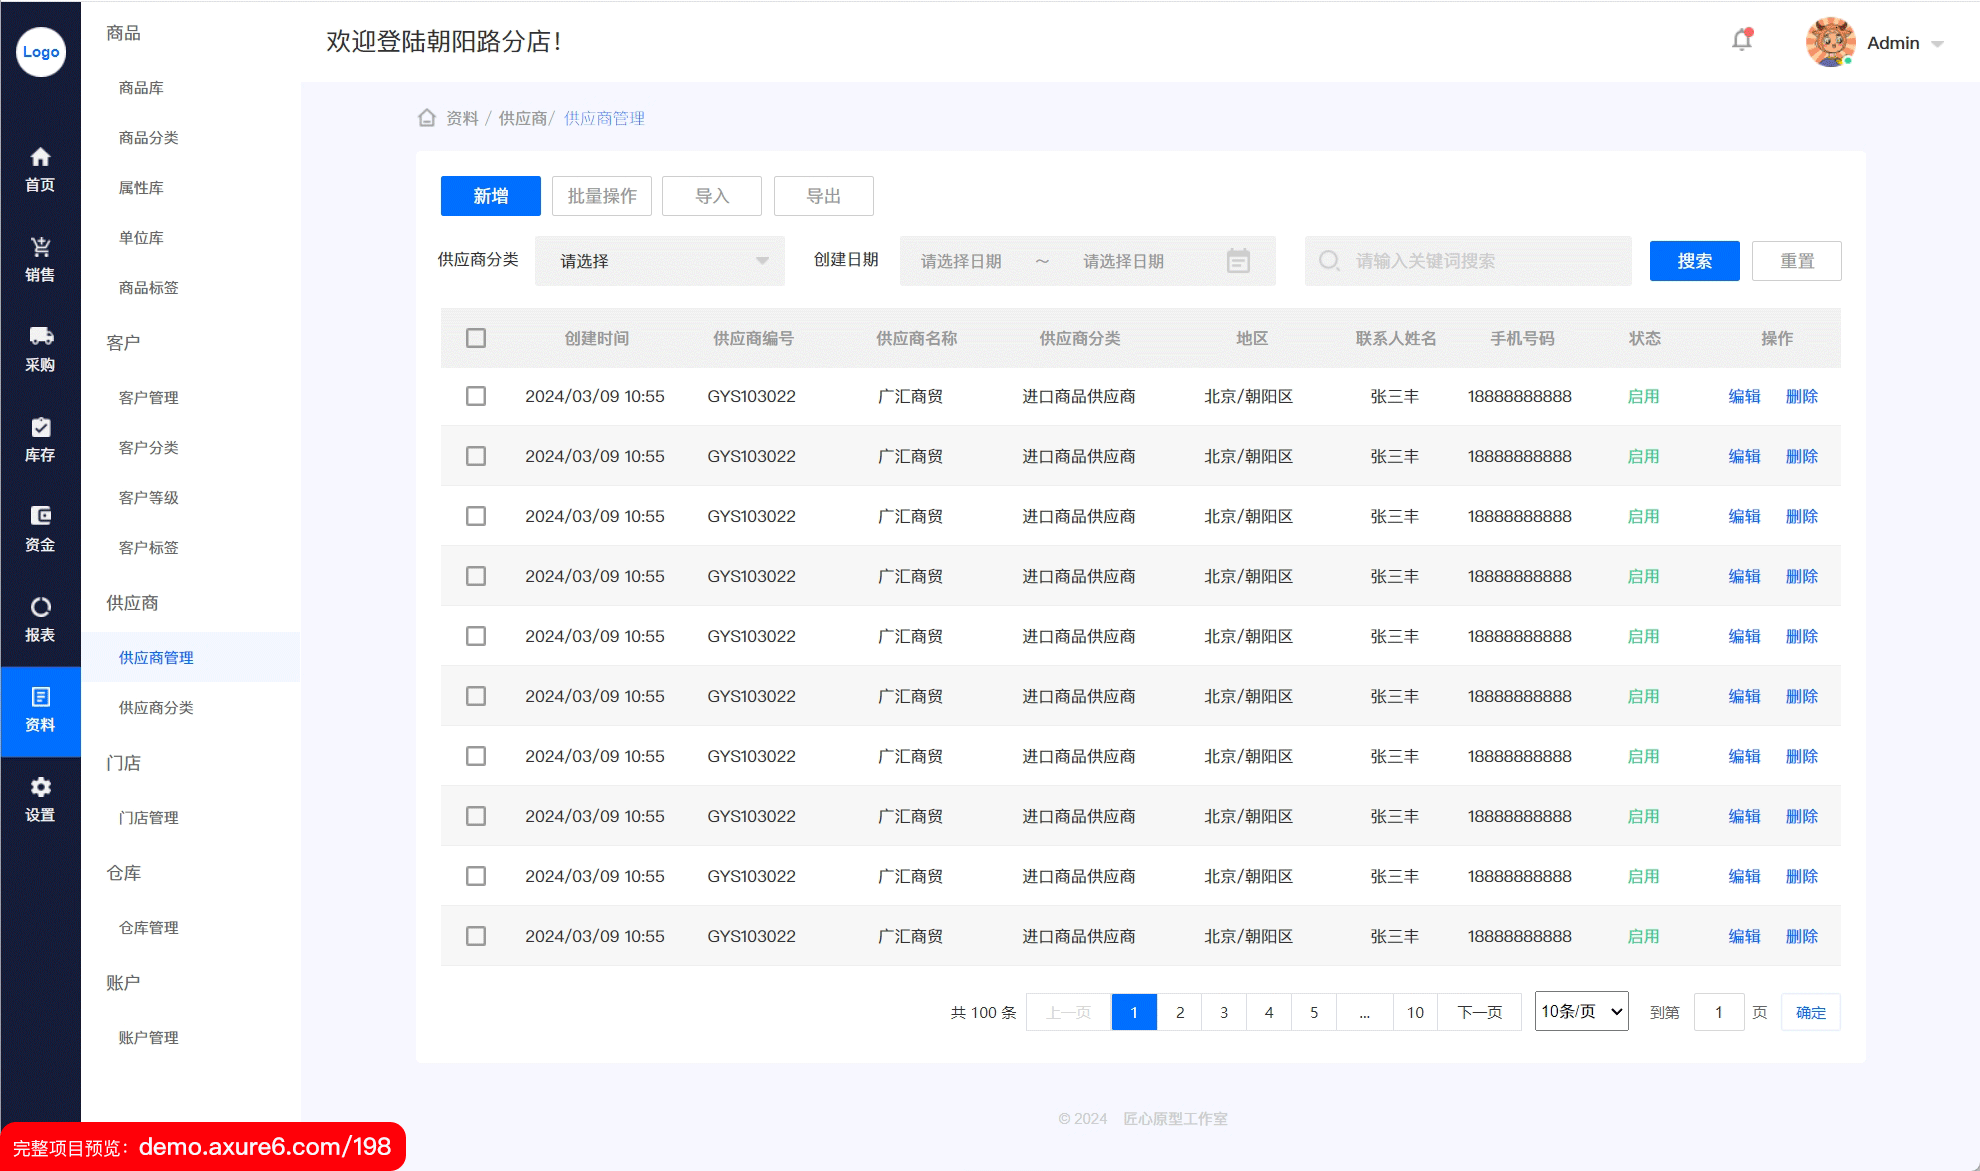Check the third supplier row checkbox
This screenshot has width=1980, height=1171.
tap(476, 516)
